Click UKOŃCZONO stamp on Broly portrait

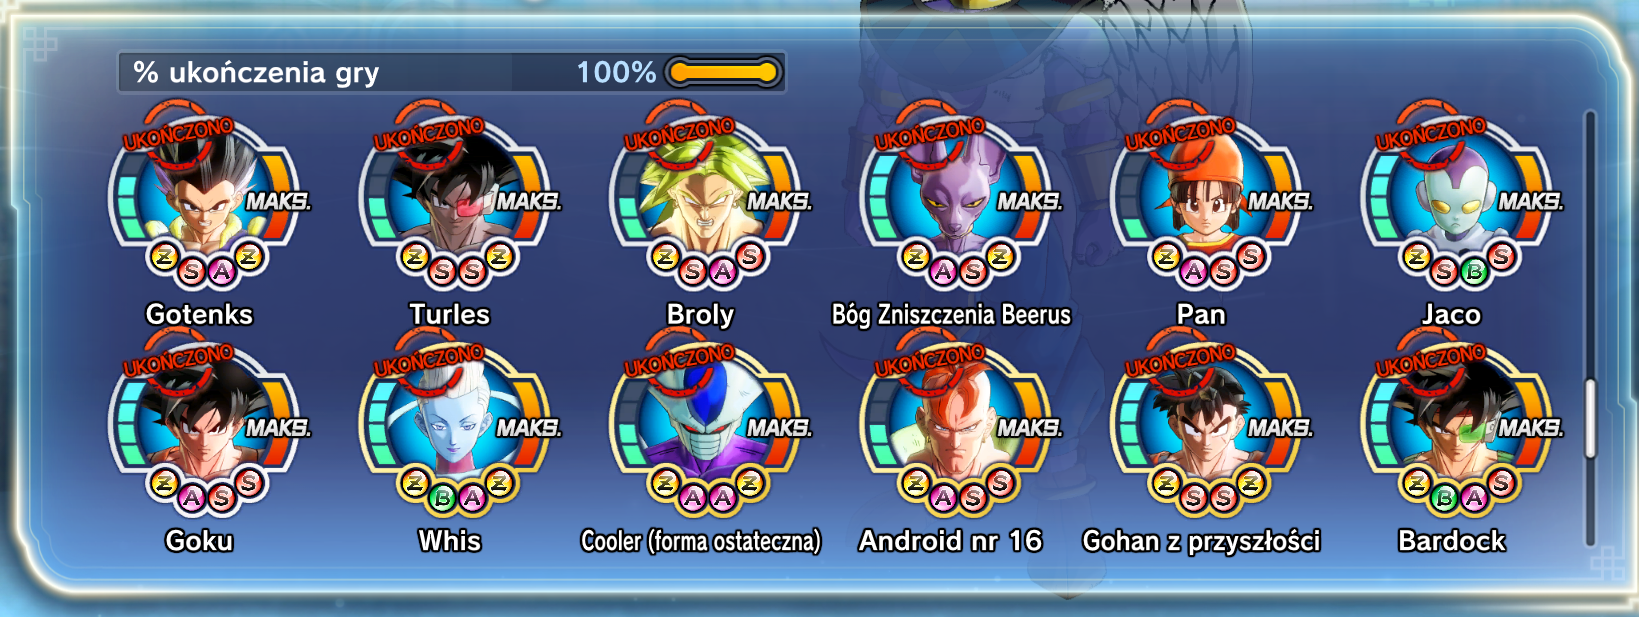click(x=679, y=134)
